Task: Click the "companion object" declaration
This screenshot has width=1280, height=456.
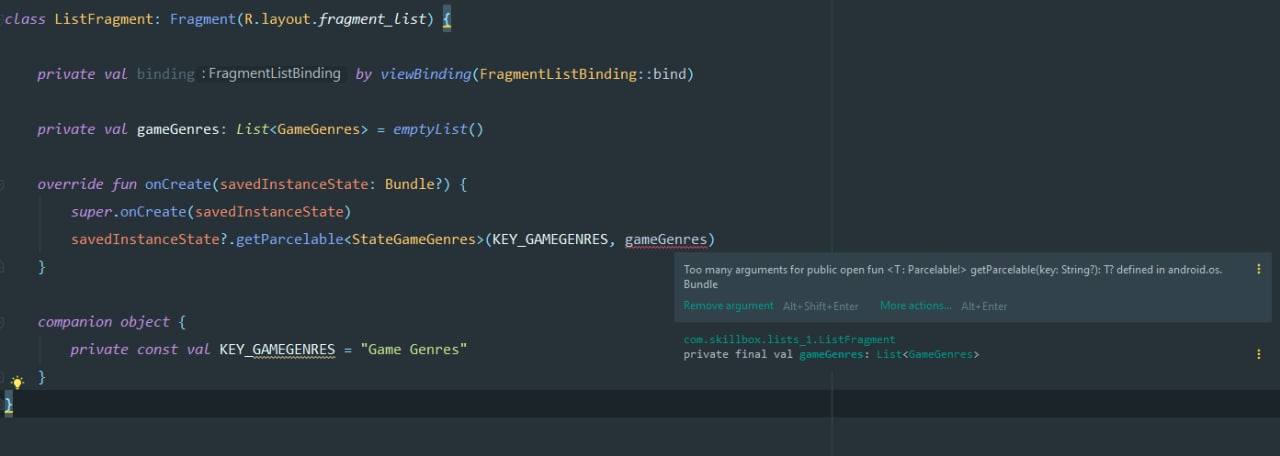Action: point(104,322)
